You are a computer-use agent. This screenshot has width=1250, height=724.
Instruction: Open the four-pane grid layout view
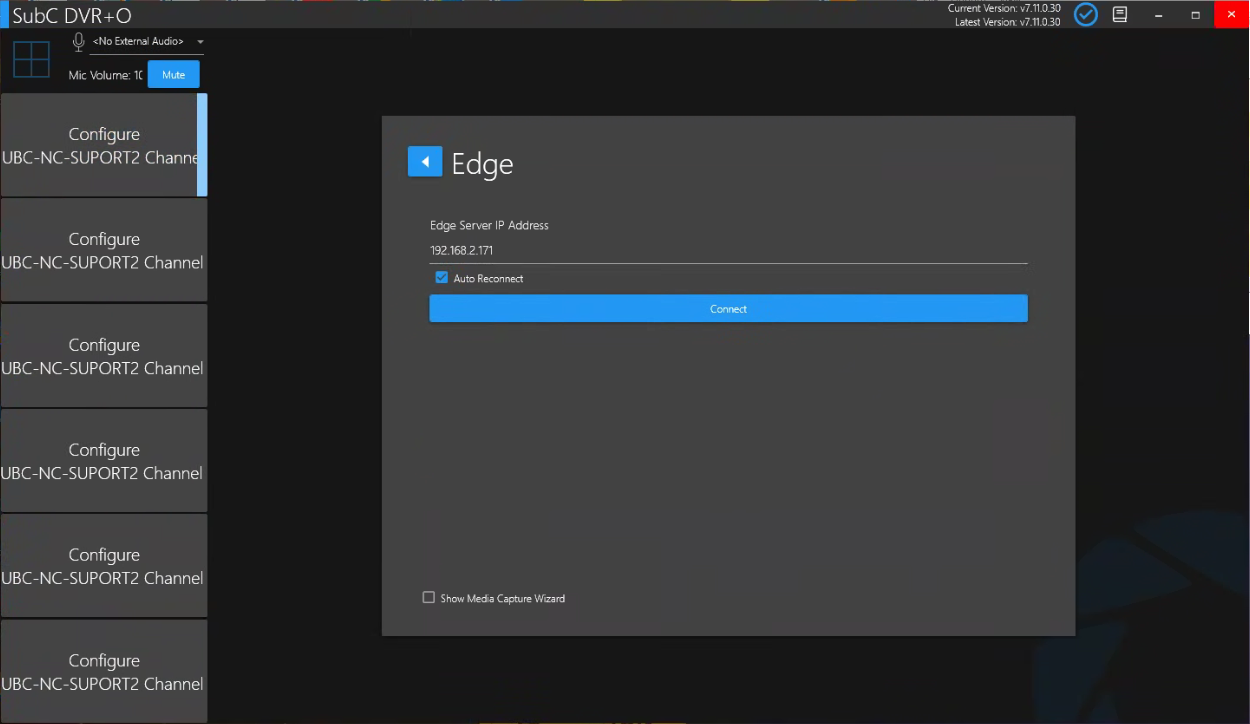[31, 59]
